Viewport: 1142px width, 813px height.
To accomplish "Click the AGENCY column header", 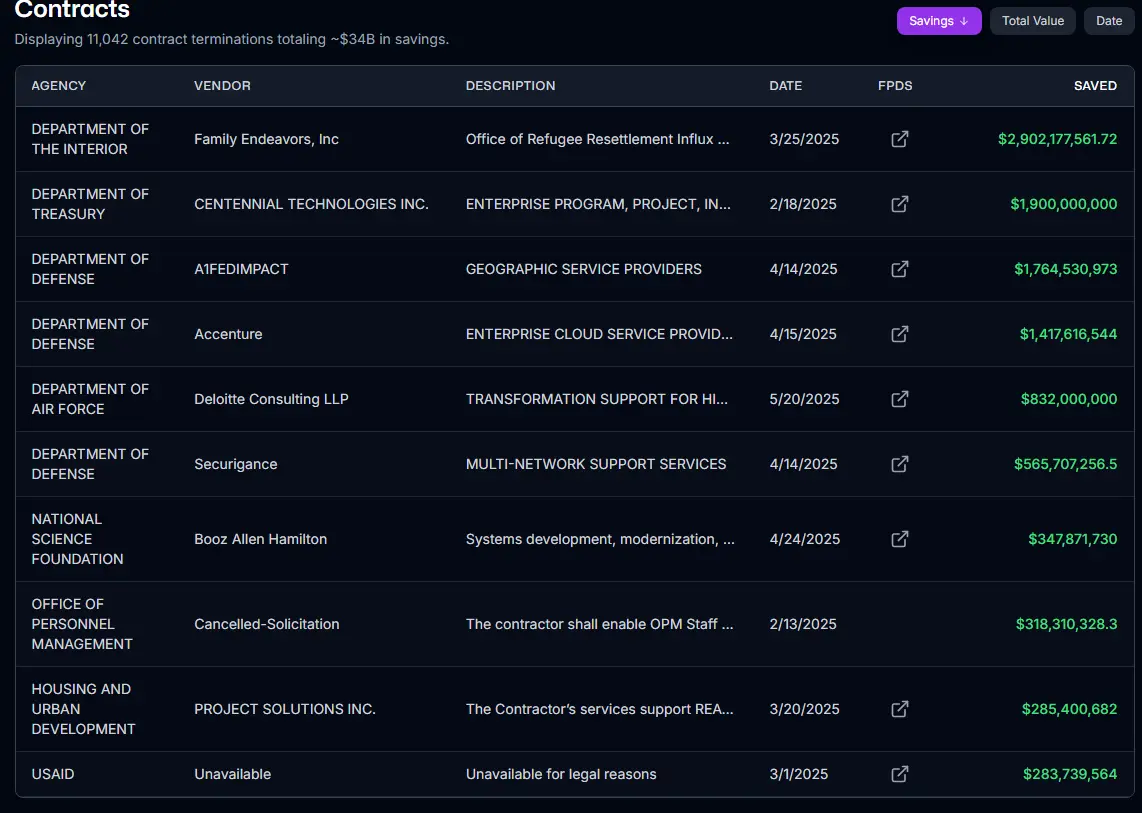I will 59,86.
